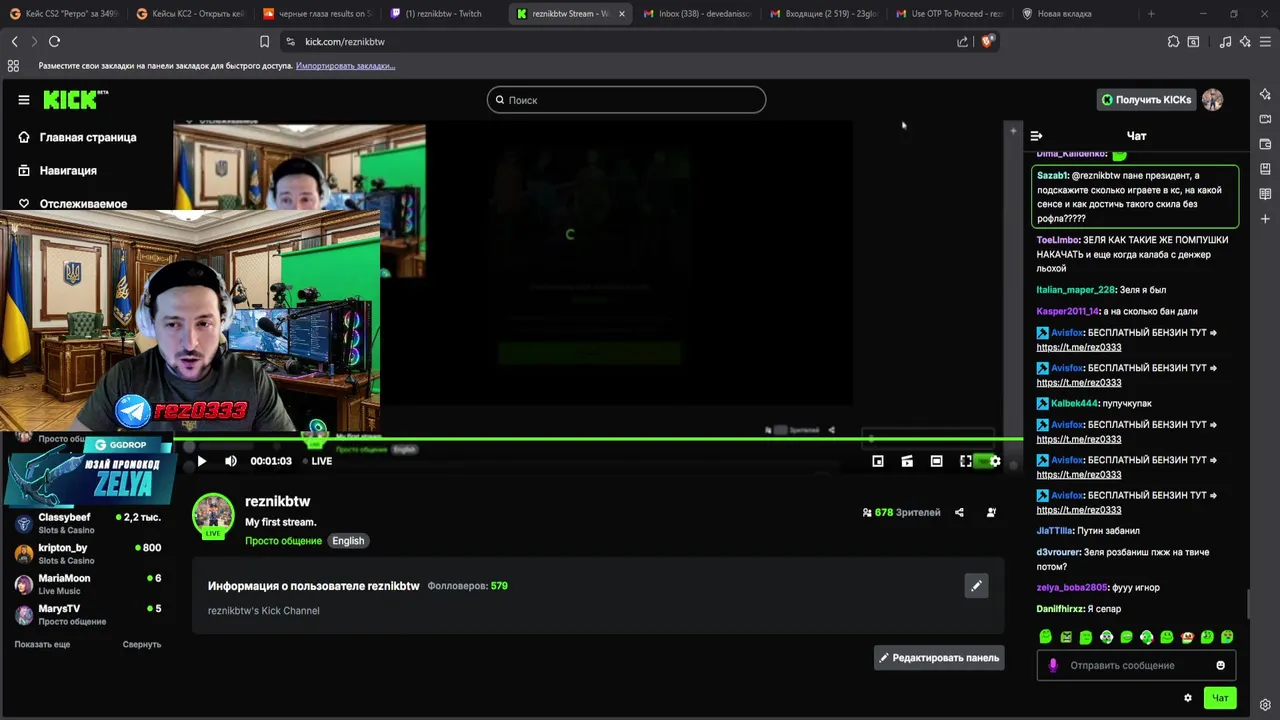The image size is (1280, 720).
Task: Reload the page with the refresh icon
Action: (54, 41)
